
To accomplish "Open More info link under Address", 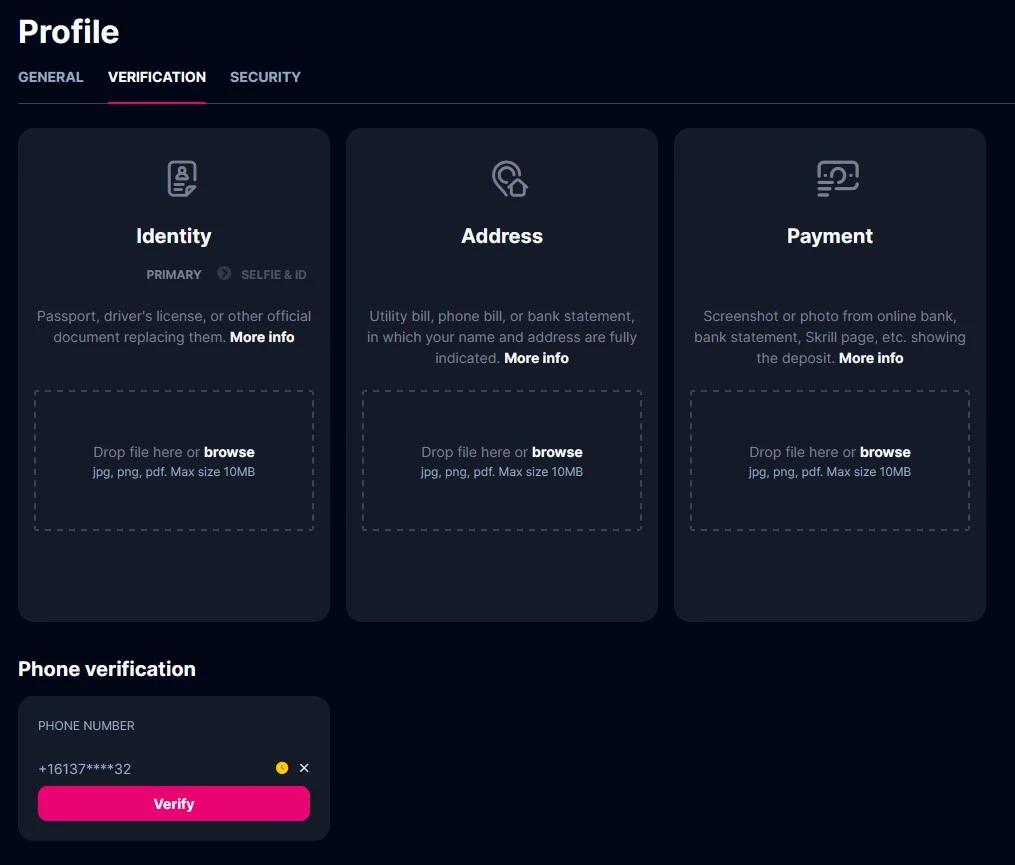I will pos(537,358).
